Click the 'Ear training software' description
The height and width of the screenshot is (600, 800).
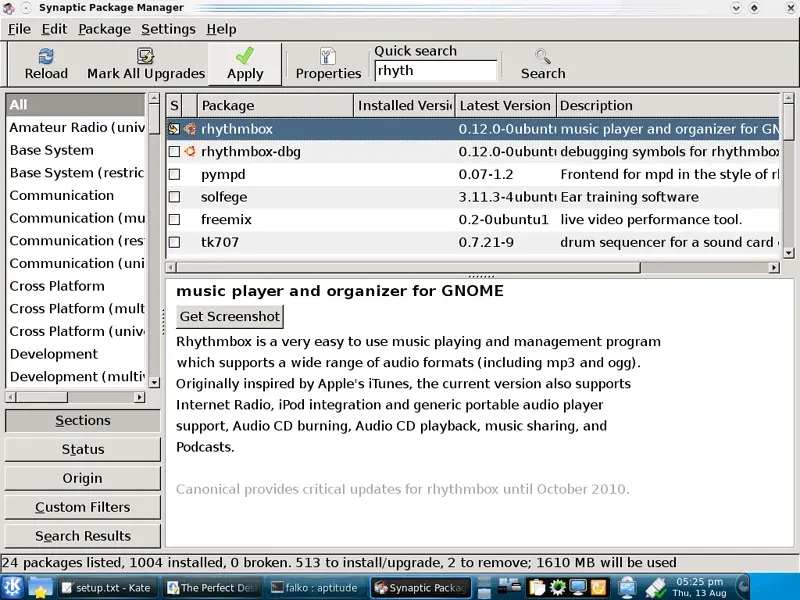tap(630, 197)
